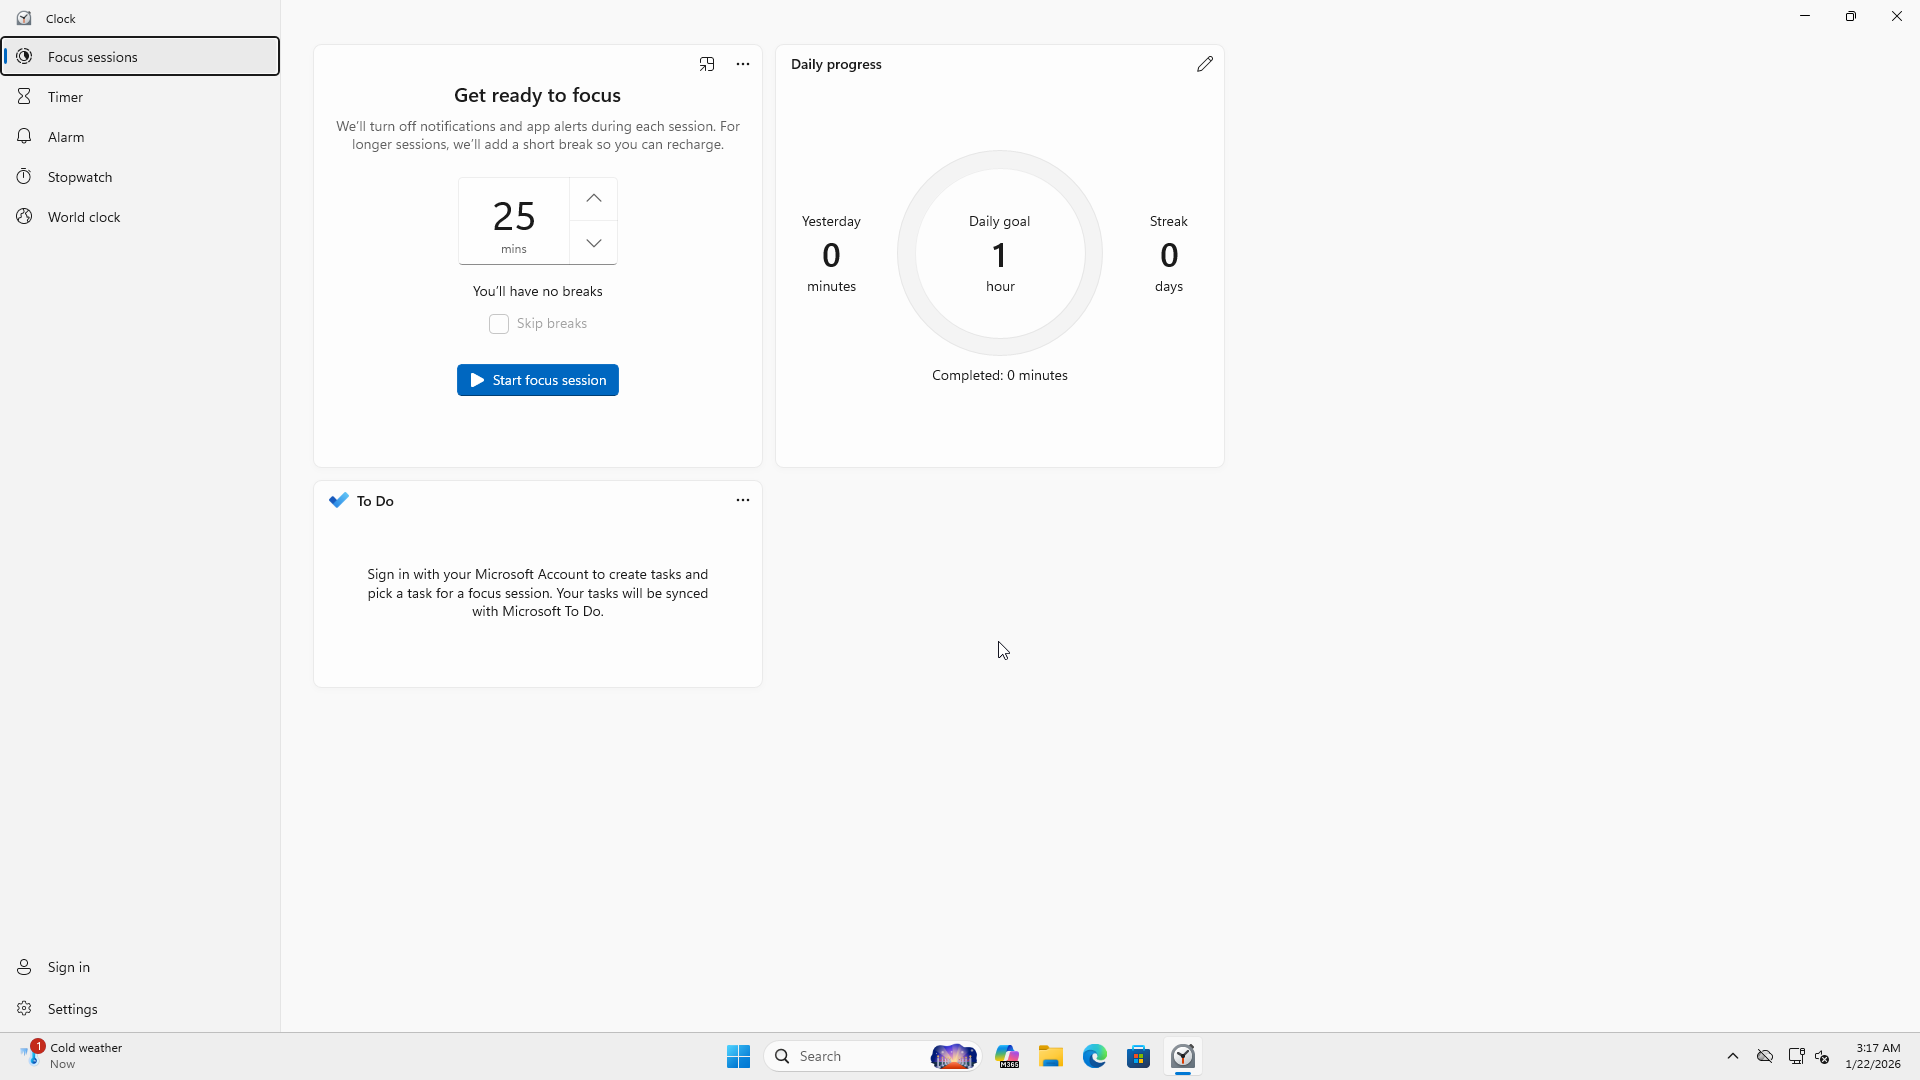The image size is (1920, 1080).
Task: Open Microsoft Edge from the taskbar
Action: coord(1095,1056)
